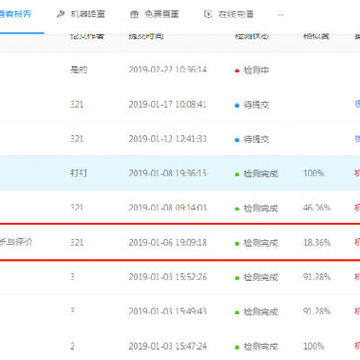Click the 检测状态 column header

point(252,36)
